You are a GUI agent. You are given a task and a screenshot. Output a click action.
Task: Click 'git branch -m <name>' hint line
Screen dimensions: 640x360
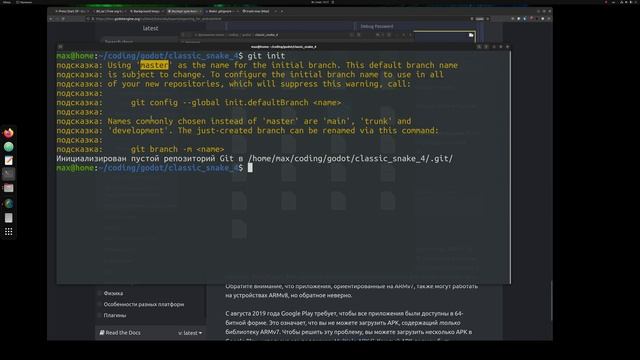pyautogui.click(x=177, y=149)
